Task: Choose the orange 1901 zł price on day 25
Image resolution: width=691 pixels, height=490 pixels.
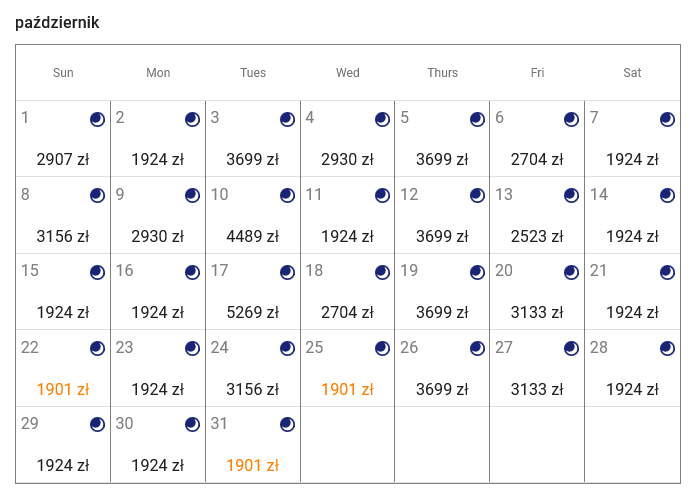Action: click(347, 390)
